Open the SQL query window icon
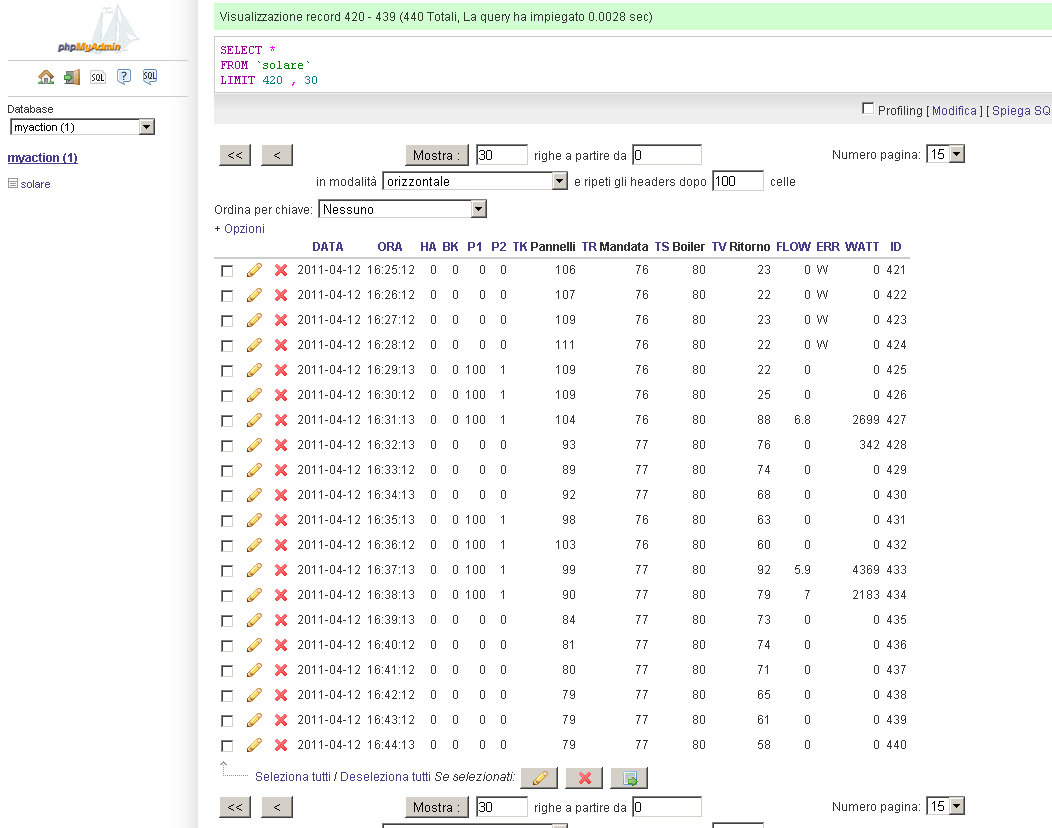Viewport: 1052px width, 828px height. click(x=98, y=77)
